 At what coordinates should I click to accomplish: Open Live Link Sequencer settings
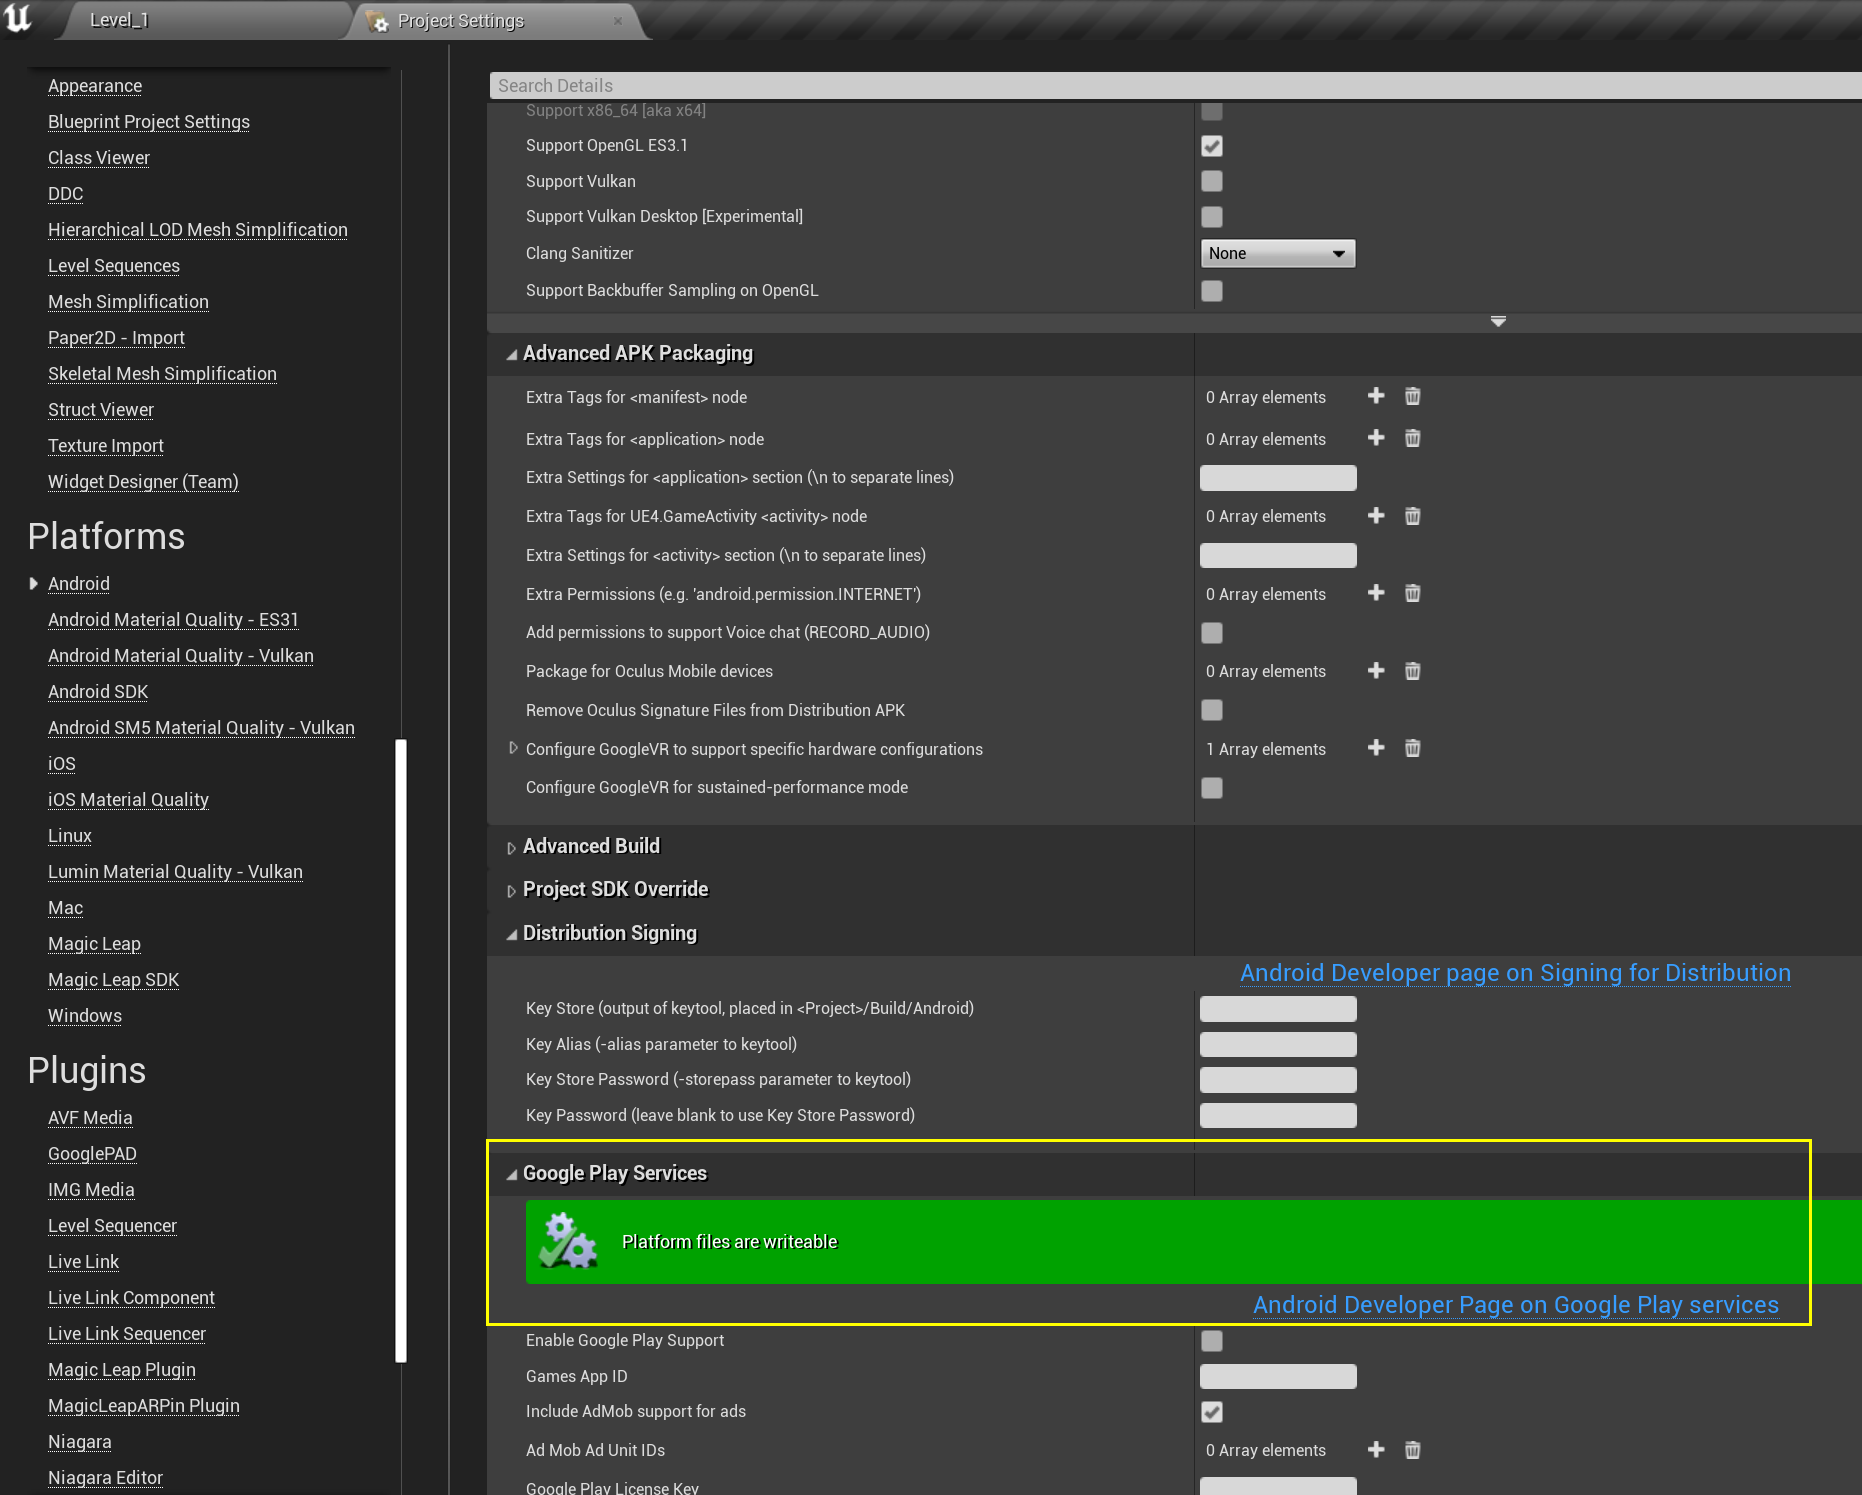tap(127, 1334)
